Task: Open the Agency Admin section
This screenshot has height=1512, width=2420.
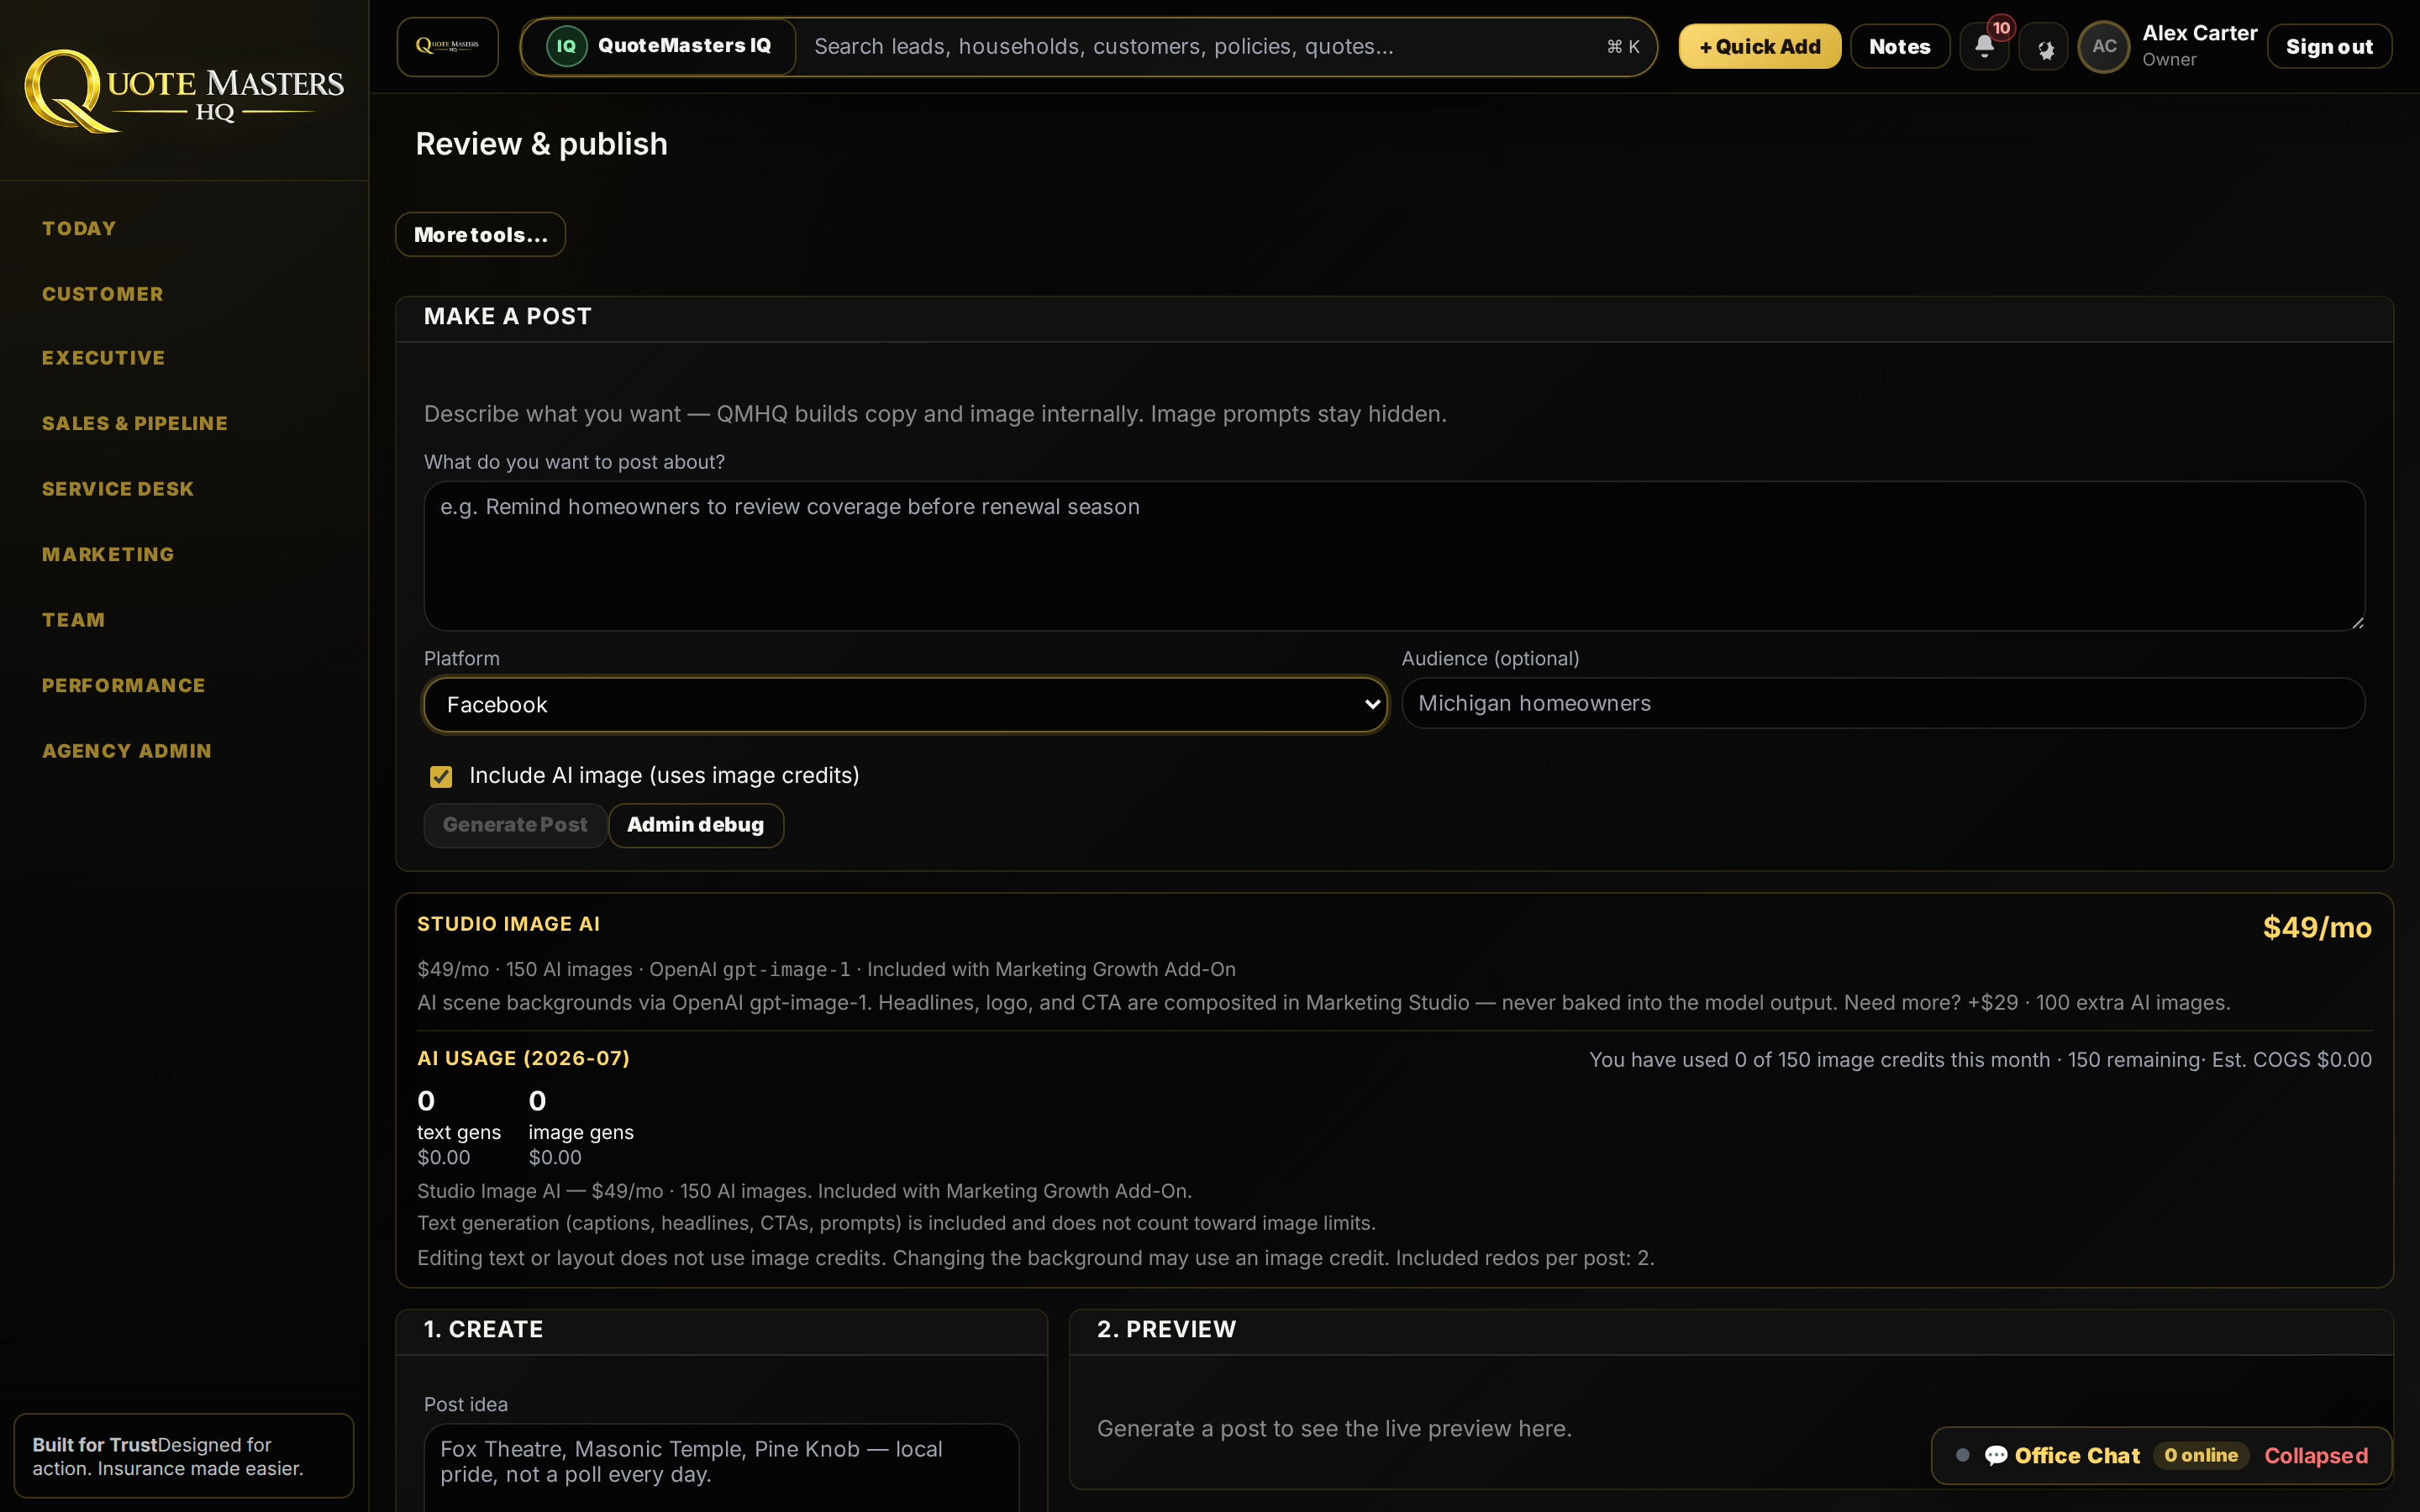Action: (127, 751)
